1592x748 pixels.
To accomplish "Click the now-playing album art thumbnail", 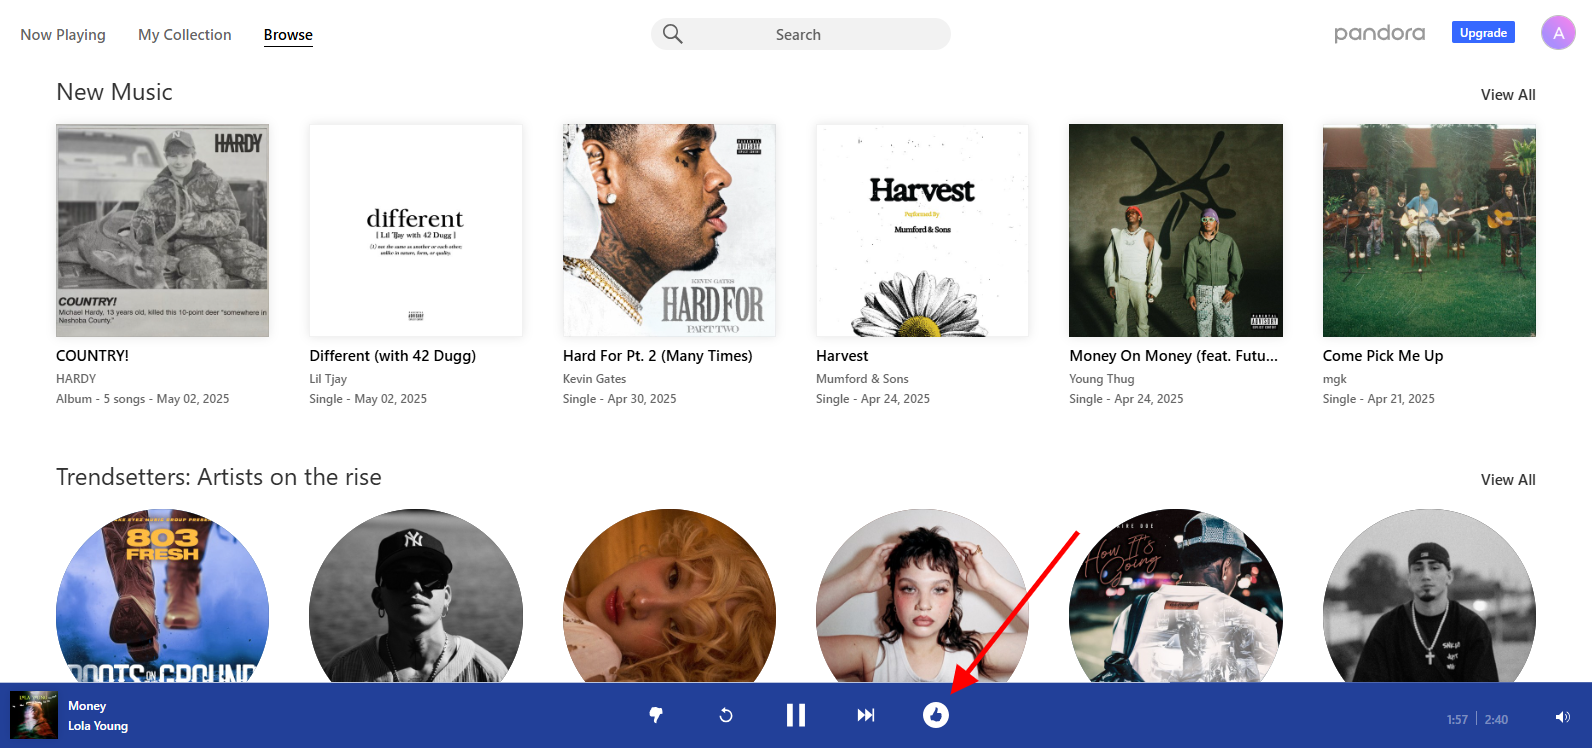I will tap(34, 715).
